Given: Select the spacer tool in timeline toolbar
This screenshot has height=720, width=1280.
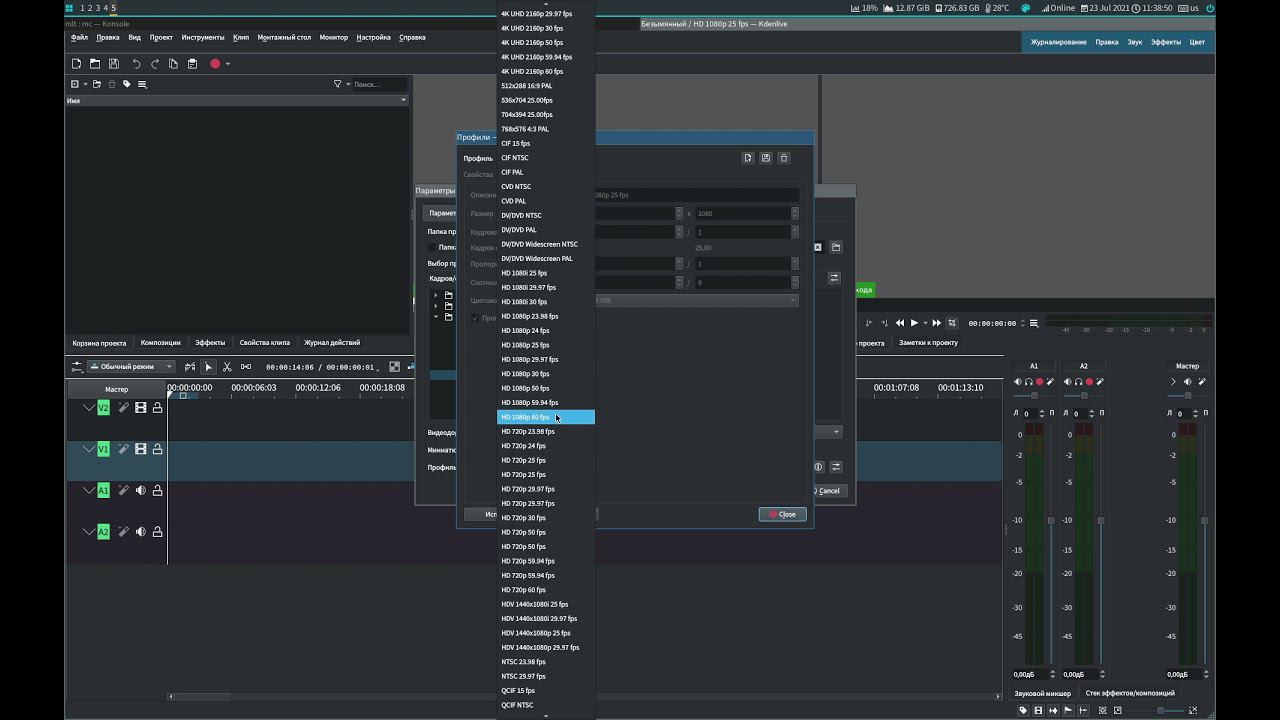Looking at the screenshot, I should coord(246,367).
